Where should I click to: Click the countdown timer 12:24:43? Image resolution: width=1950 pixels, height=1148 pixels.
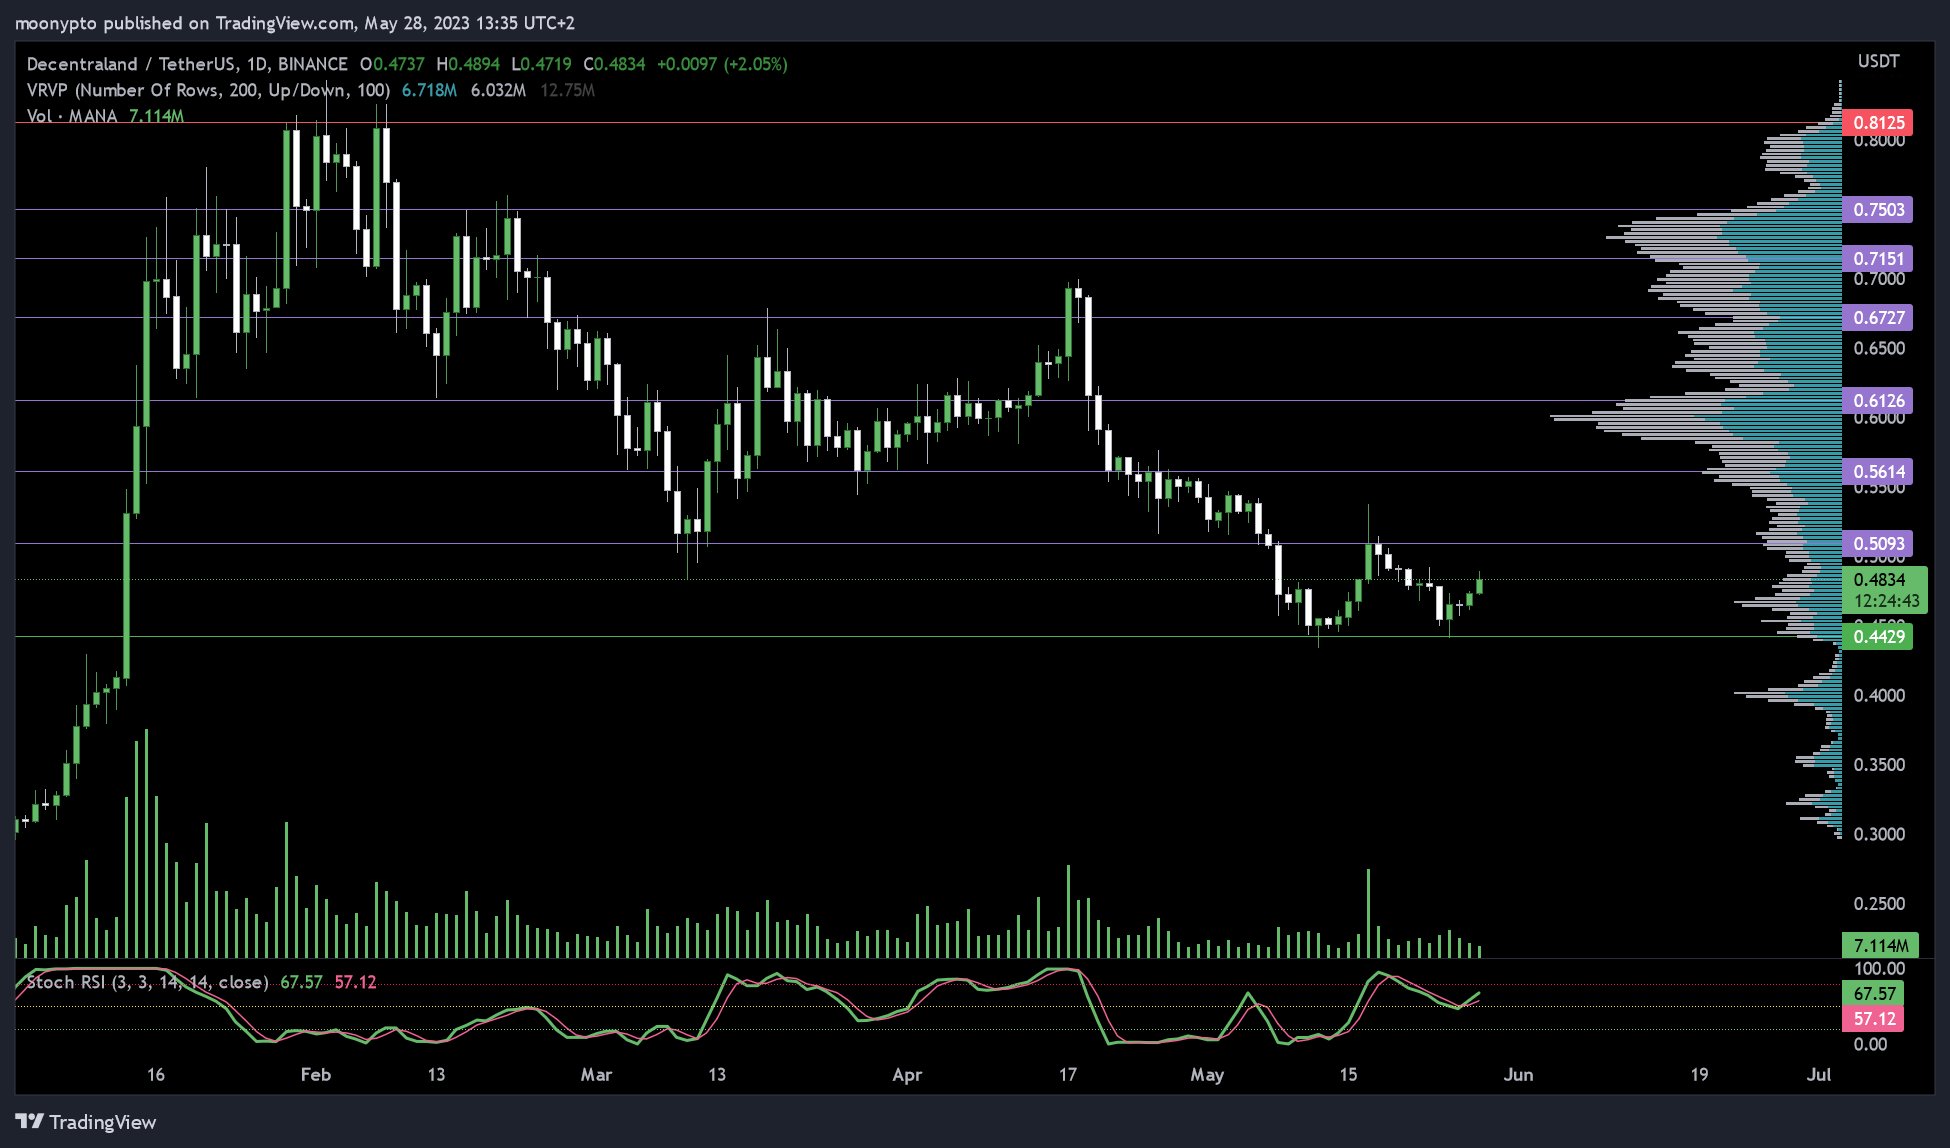pos(1886,601)
